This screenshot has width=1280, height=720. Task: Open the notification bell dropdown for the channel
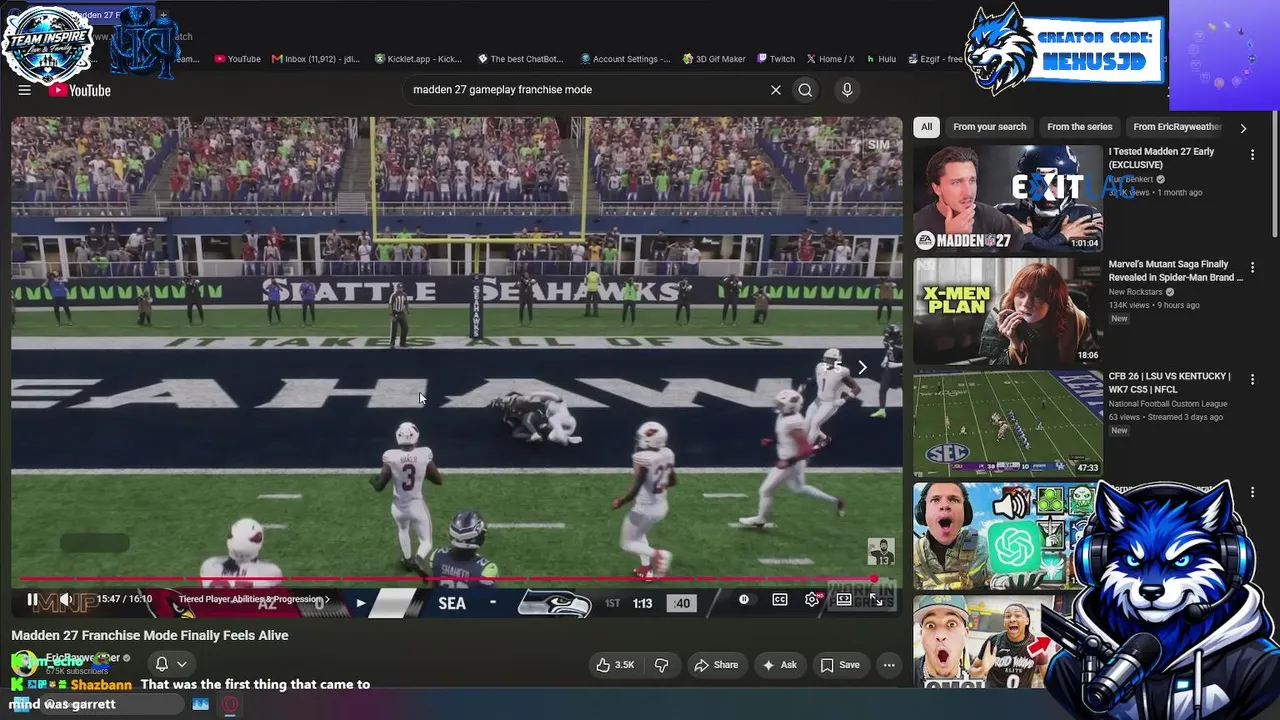tap(171, 664)
